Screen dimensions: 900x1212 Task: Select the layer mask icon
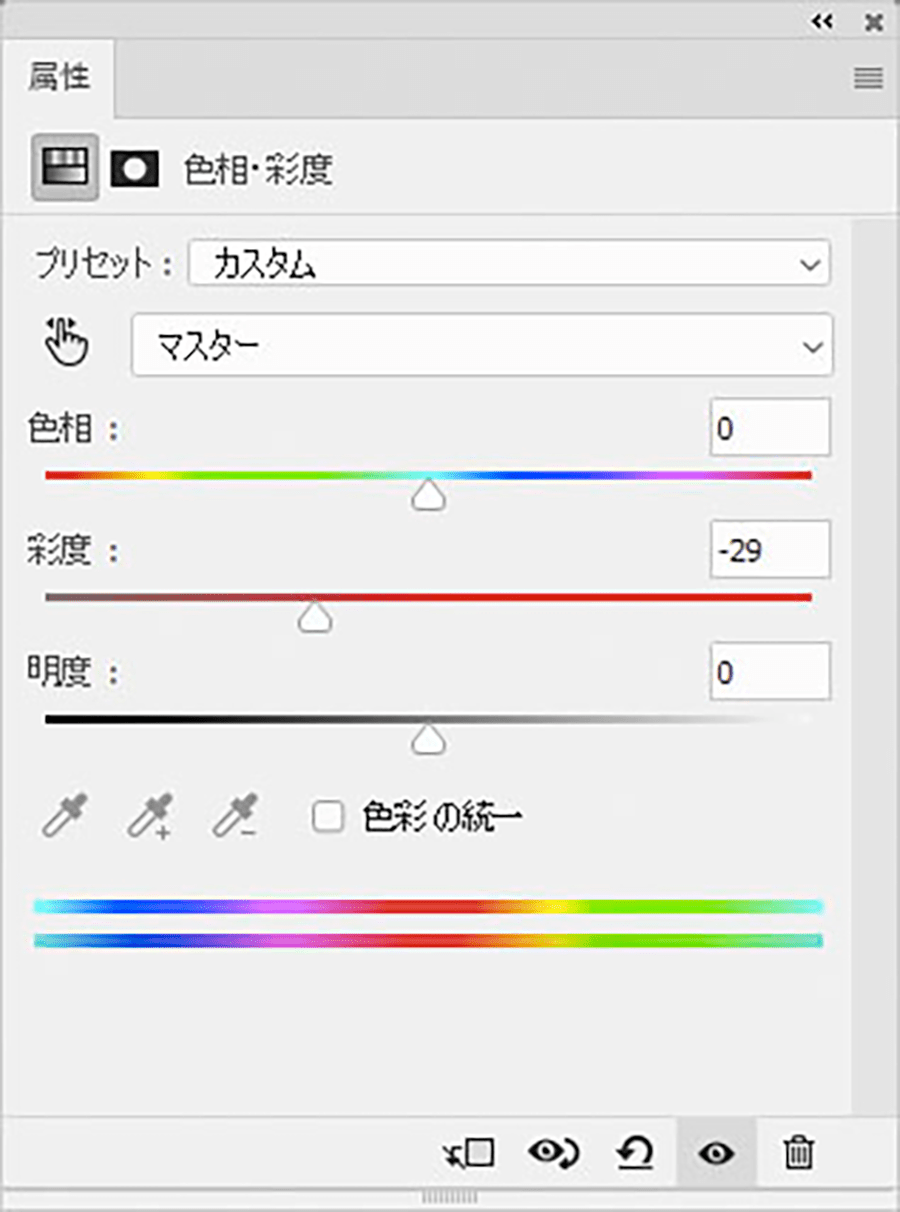[134, 169]
